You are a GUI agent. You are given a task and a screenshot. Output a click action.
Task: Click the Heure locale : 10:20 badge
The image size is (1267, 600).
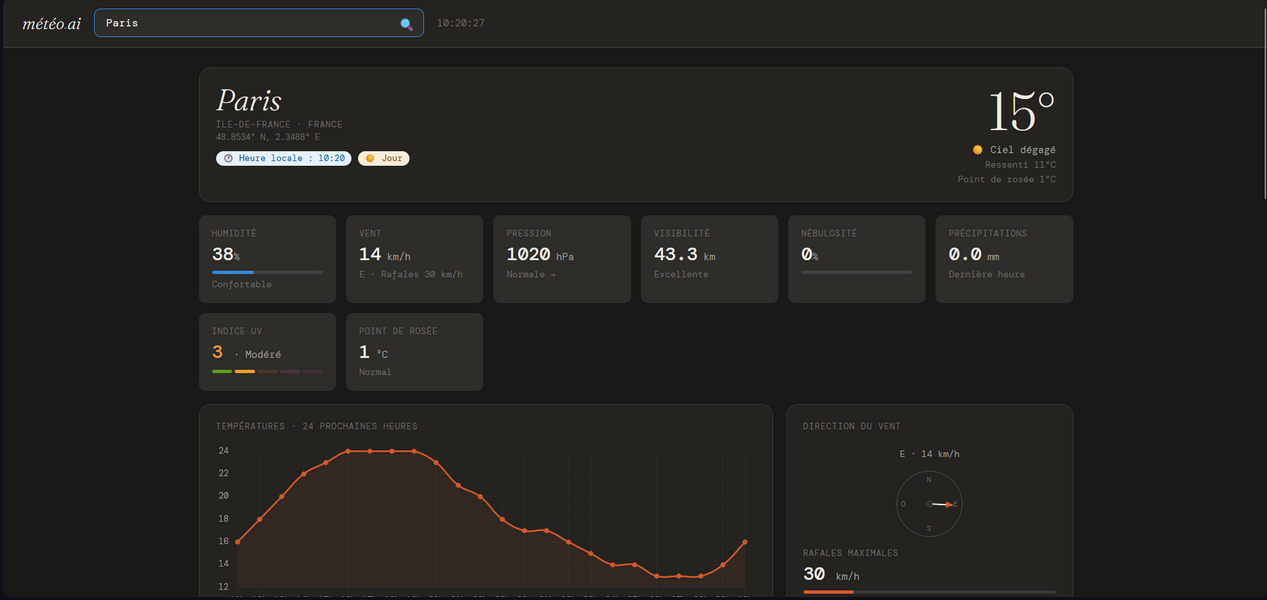[x=284, y=158]
